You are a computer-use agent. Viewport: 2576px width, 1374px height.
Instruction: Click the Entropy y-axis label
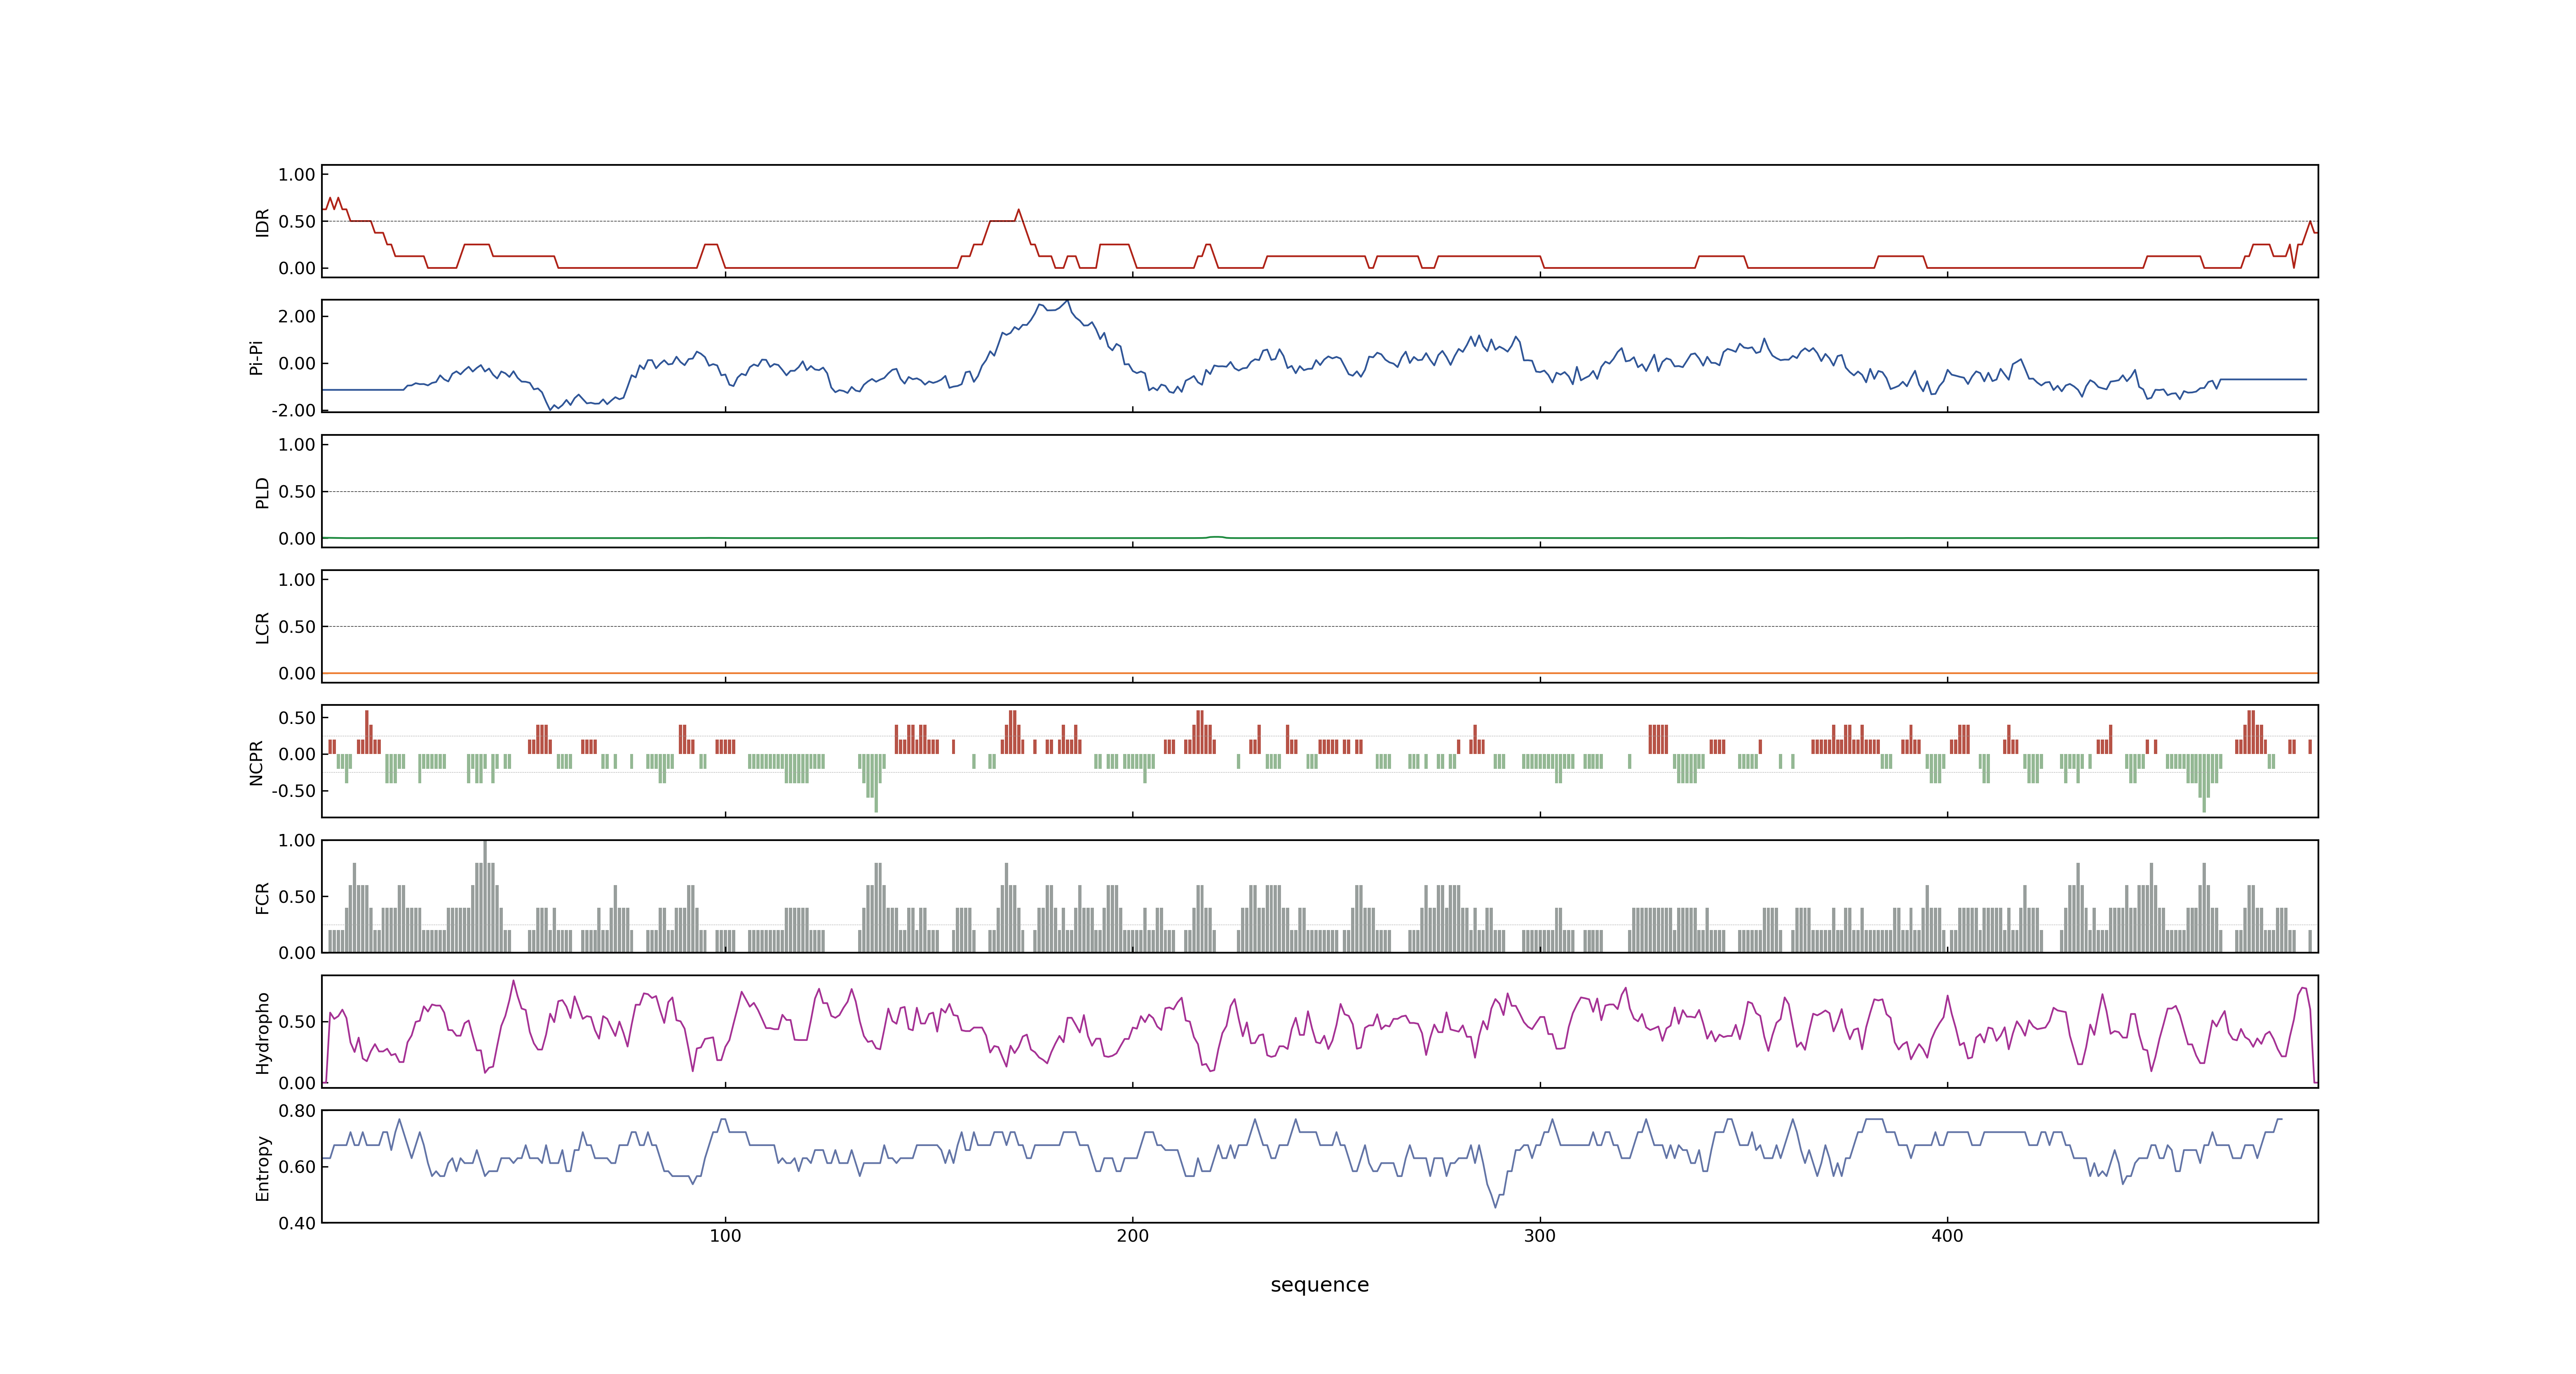(262, 1168)
